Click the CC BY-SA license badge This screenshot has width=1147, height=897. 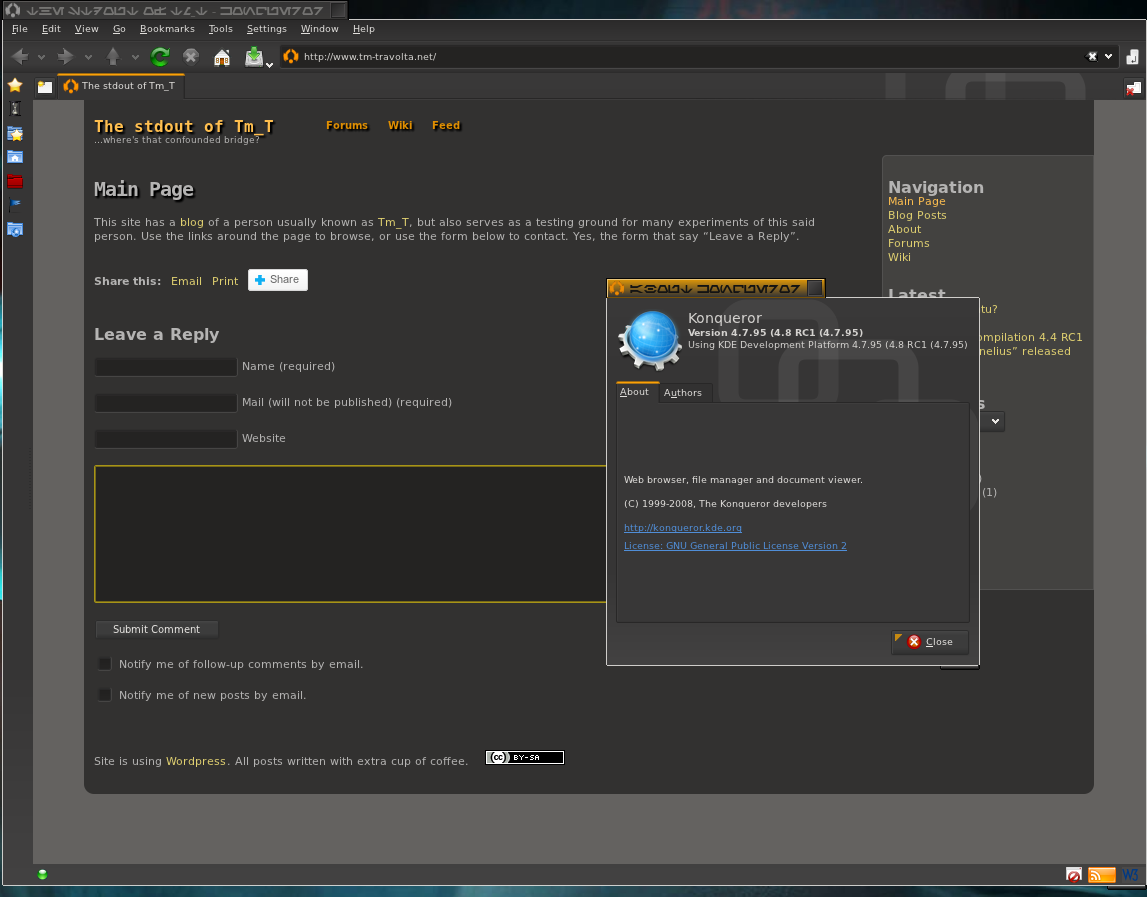pos(525,757)
